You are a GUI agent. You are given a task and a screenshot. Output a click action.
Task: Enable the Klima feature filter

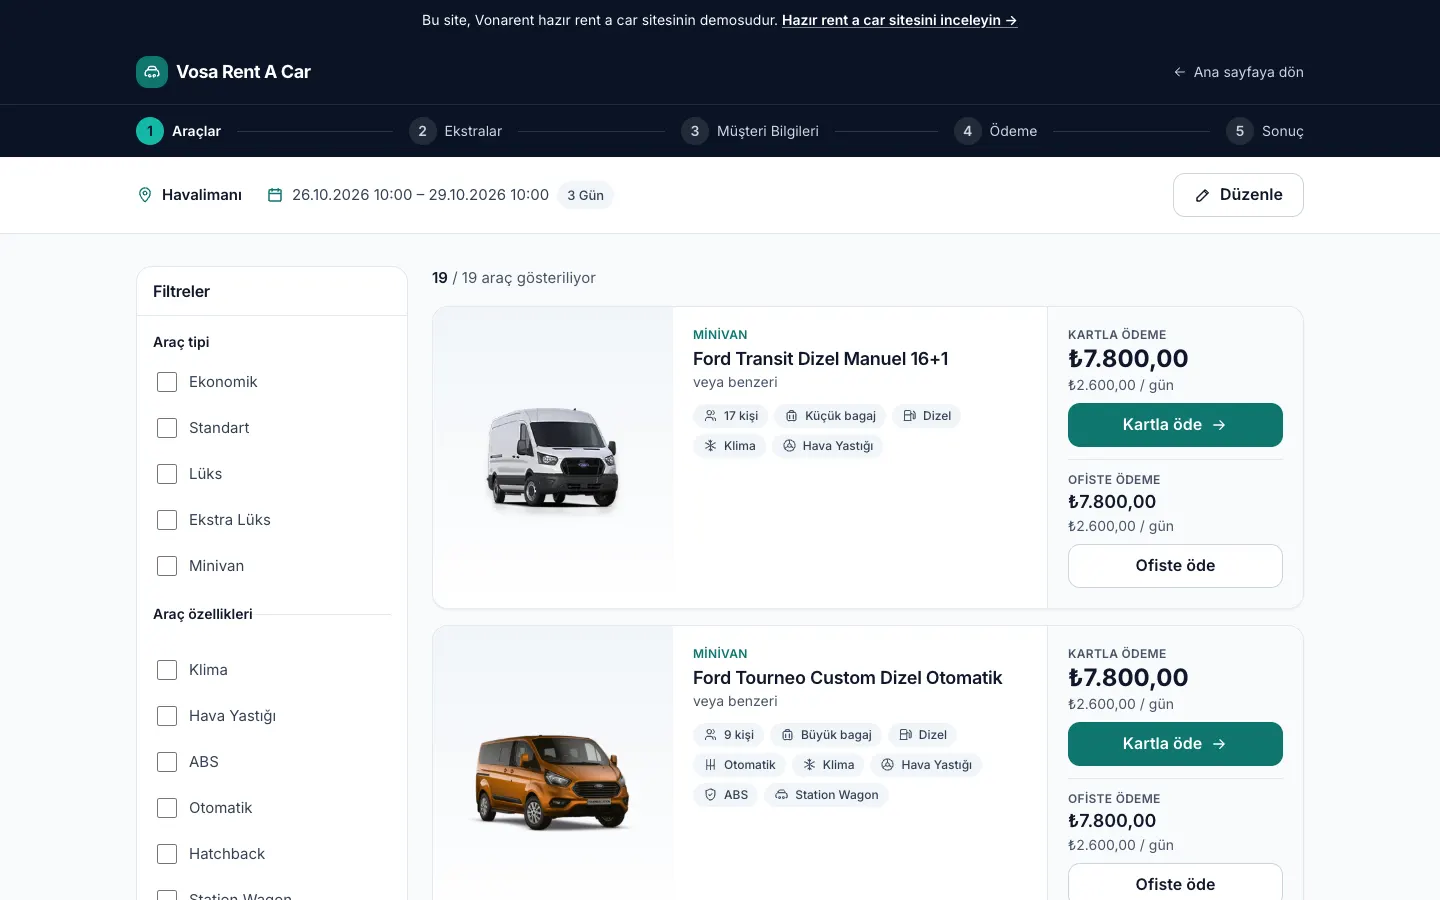click(x=167, y=670)
